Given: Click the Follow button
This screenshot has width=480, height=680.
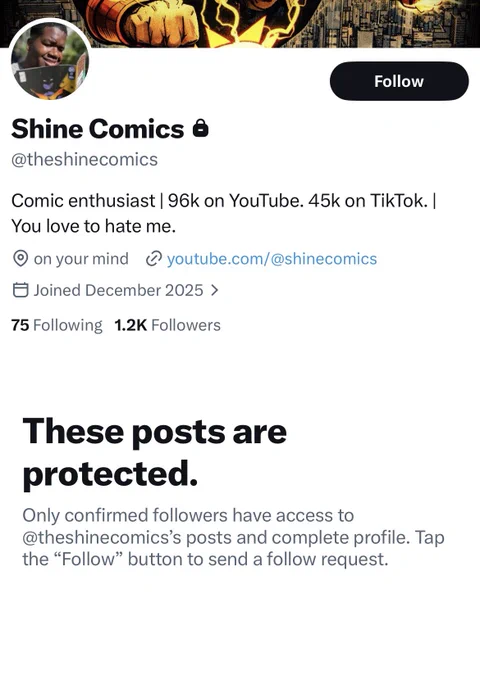Looking at the screenshot, I should (399, 81).
